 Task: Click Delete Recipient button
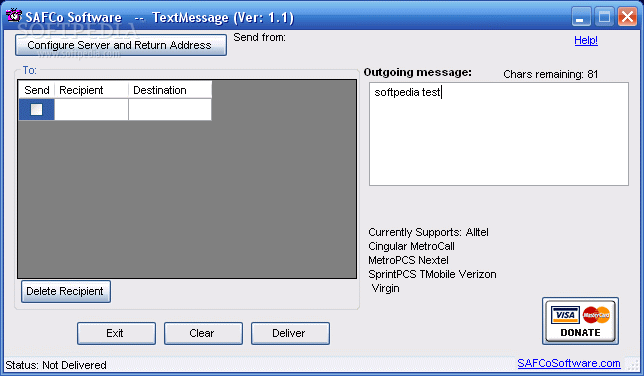point(66,291)
